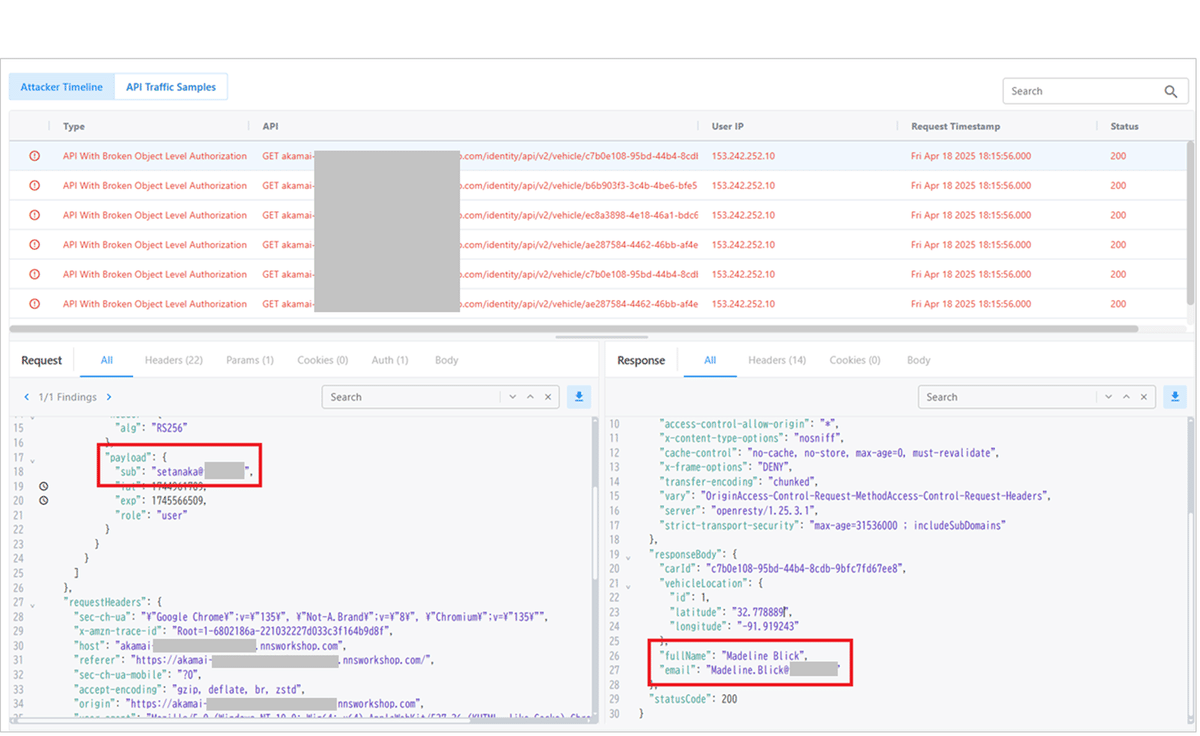
Task: Click the clock icon next to the exp timestamp
Action: coord(41,500)
